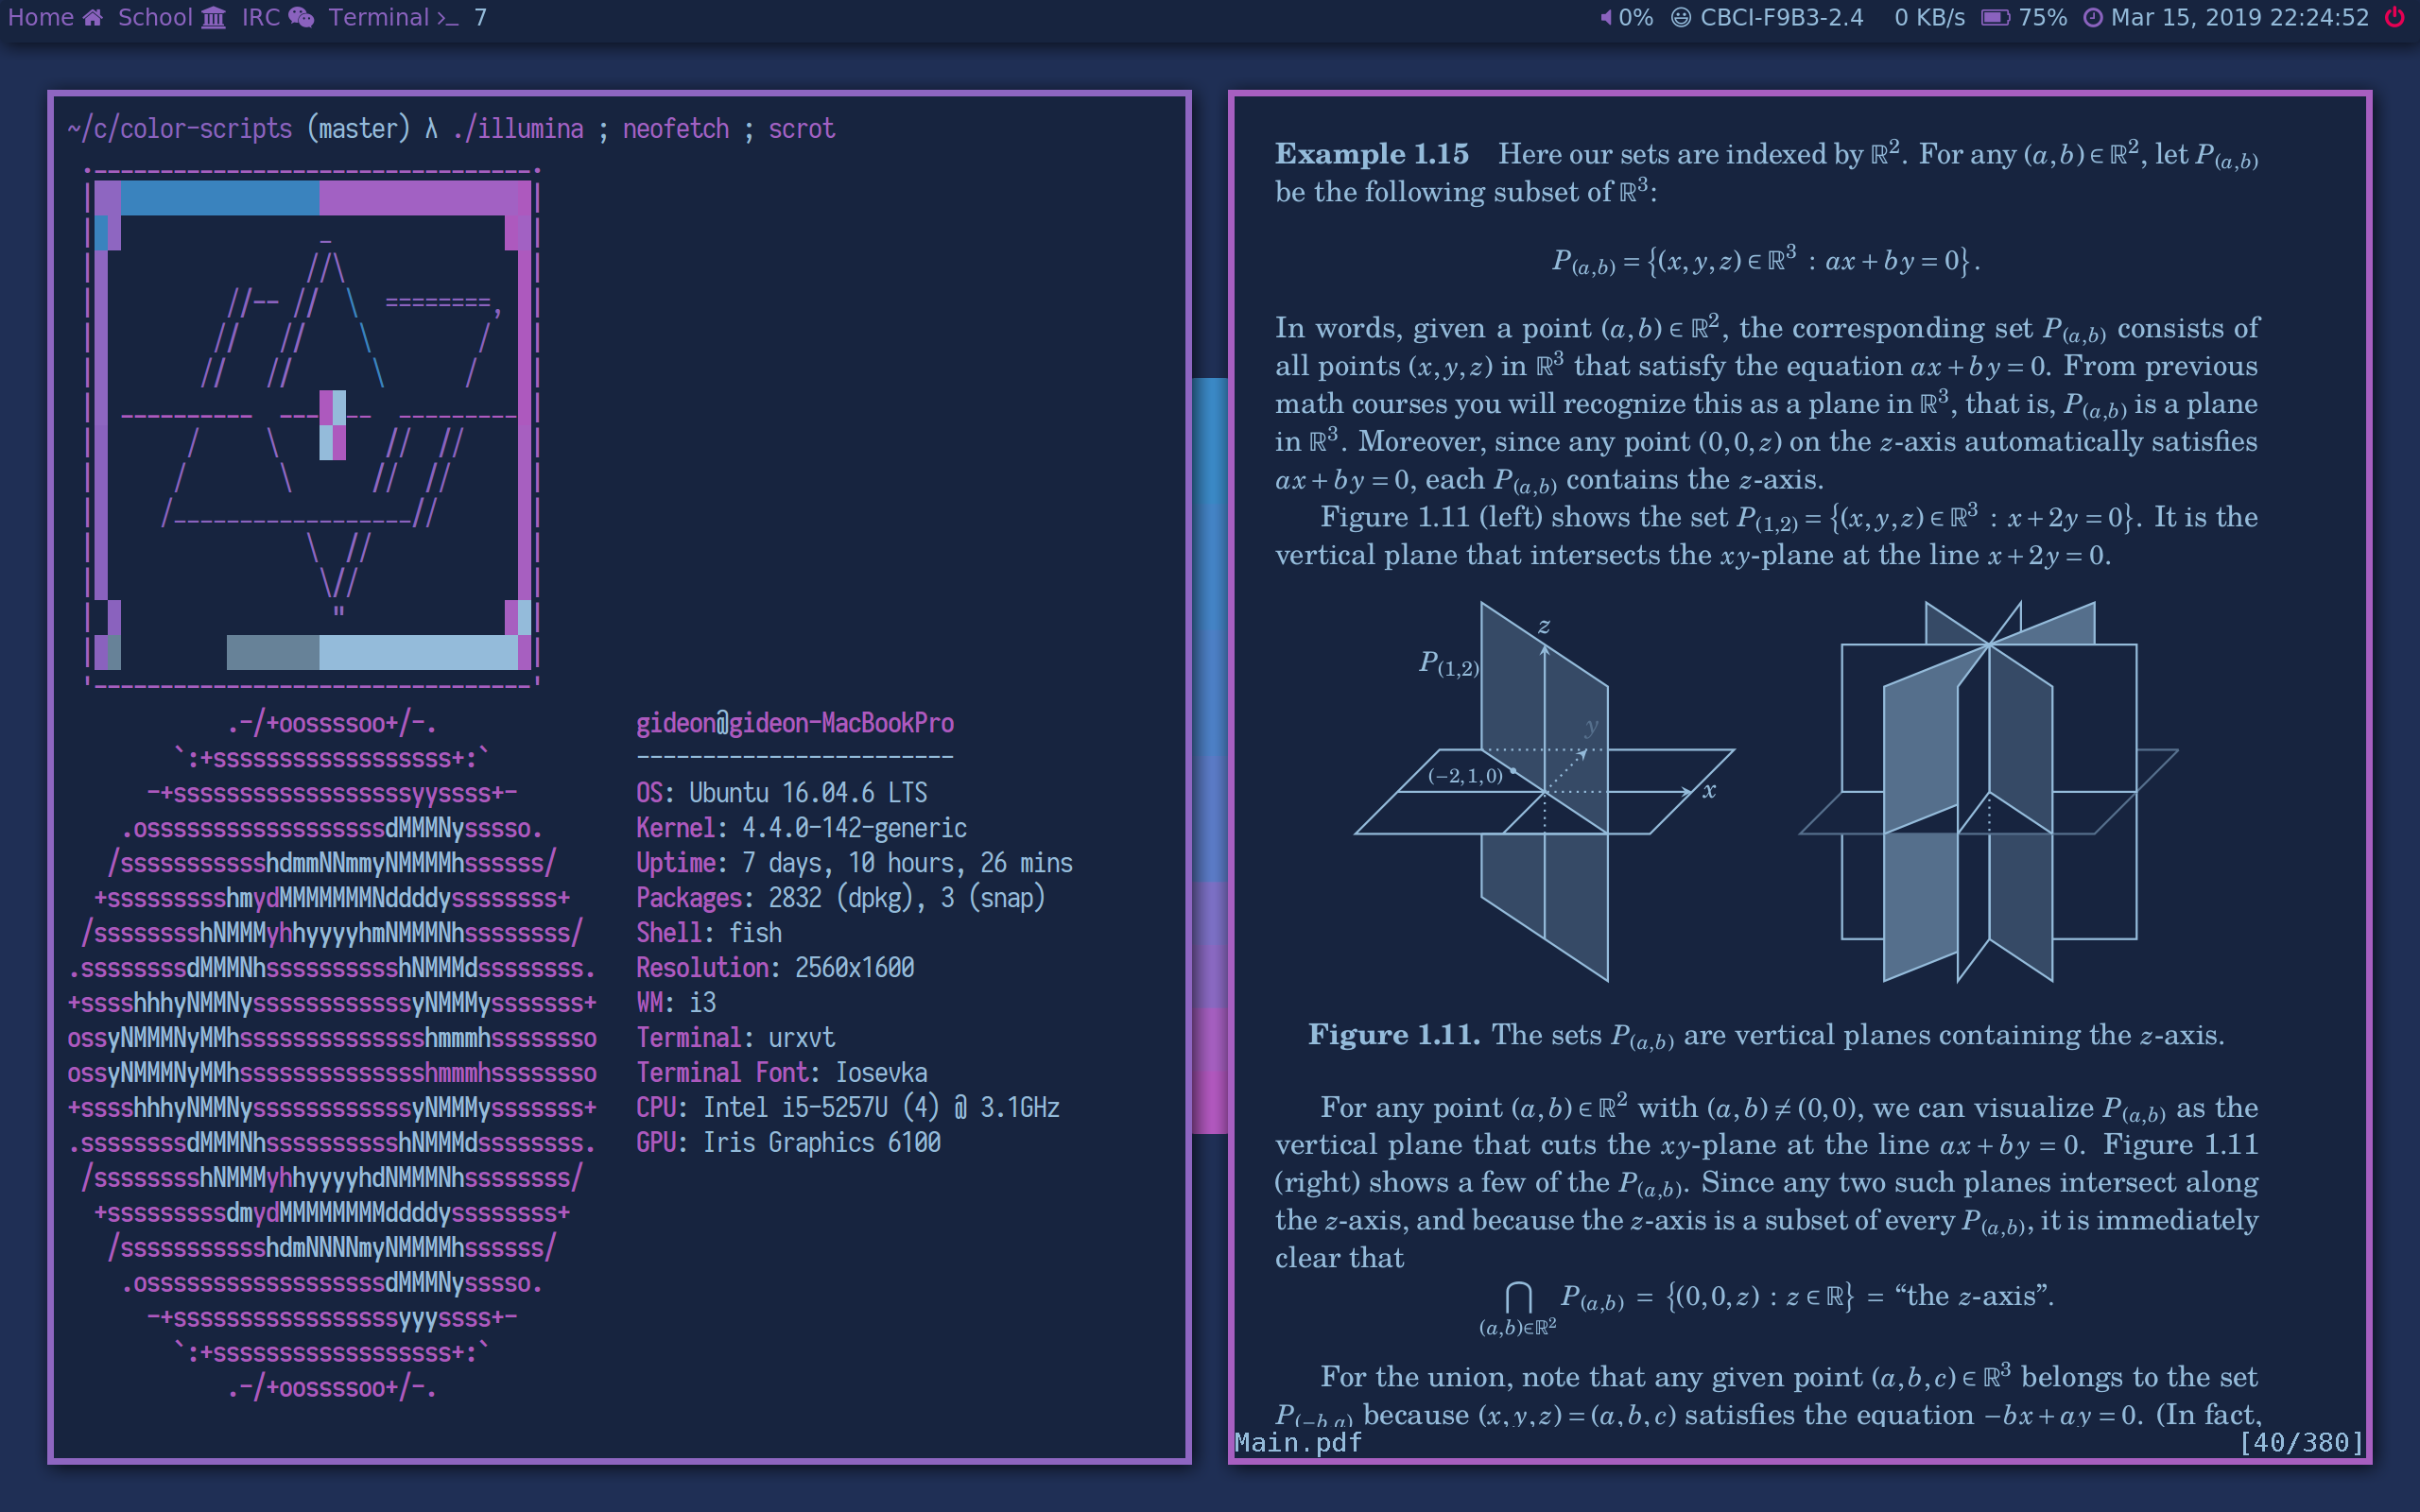Click the clock icon
The height and width of the screenshot is (1512, 2420).
pyautogui.click(x=2093, y=17)
